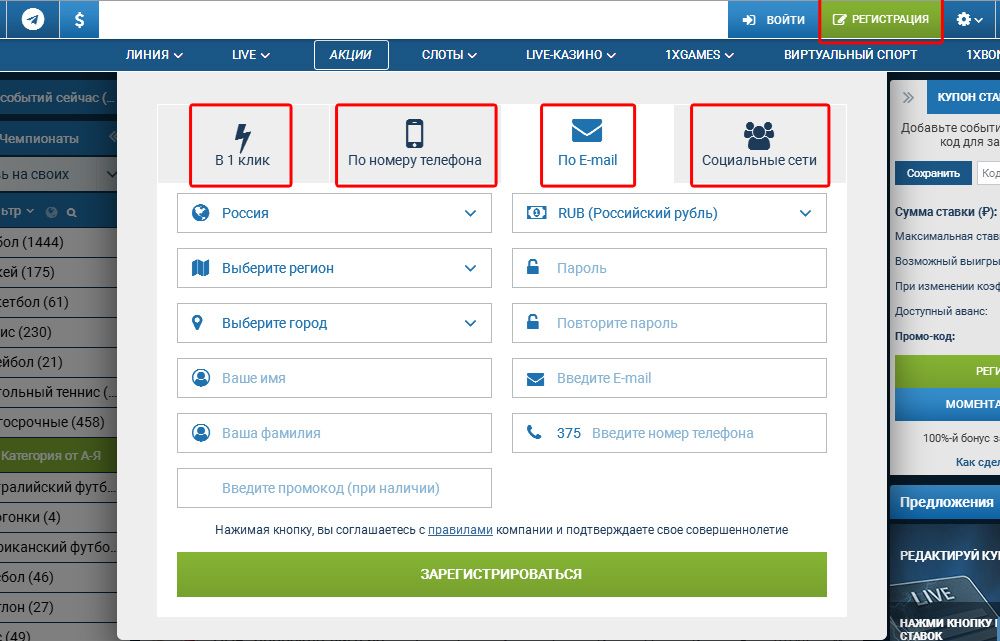Click the banknote icon beside RUB

click(x=536, y=212)
